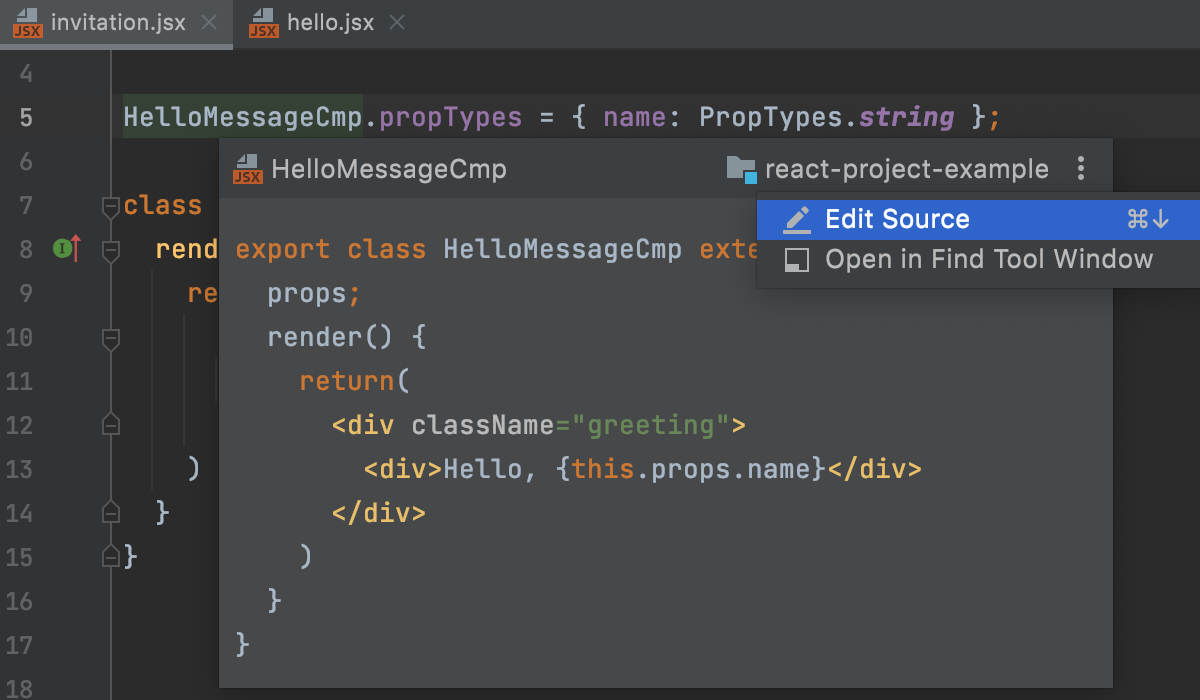Toggle the fold marker at line 12
The height and width of the screenshot is (700, 1200).
click(110, 424)
